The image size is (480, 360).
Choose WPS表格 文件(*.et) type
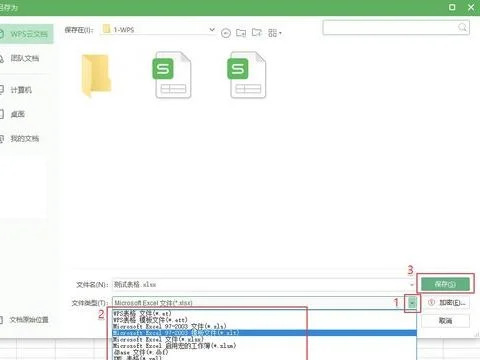coord(264,313)
